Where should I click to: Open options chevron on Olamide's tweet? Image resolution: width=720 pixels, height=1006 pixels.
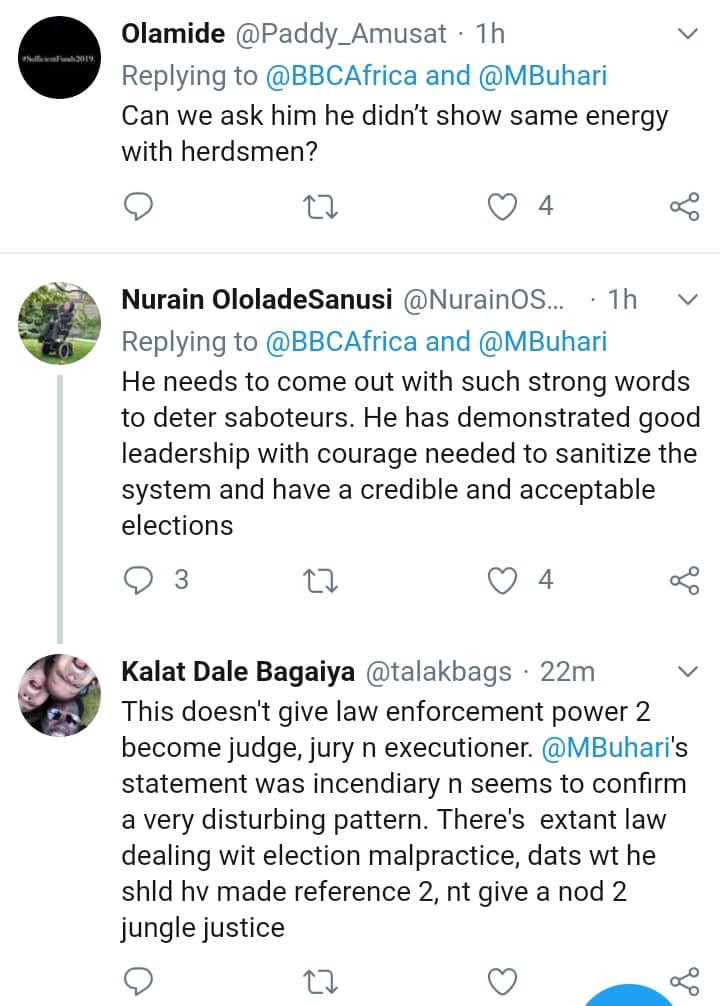pos(688,34)
